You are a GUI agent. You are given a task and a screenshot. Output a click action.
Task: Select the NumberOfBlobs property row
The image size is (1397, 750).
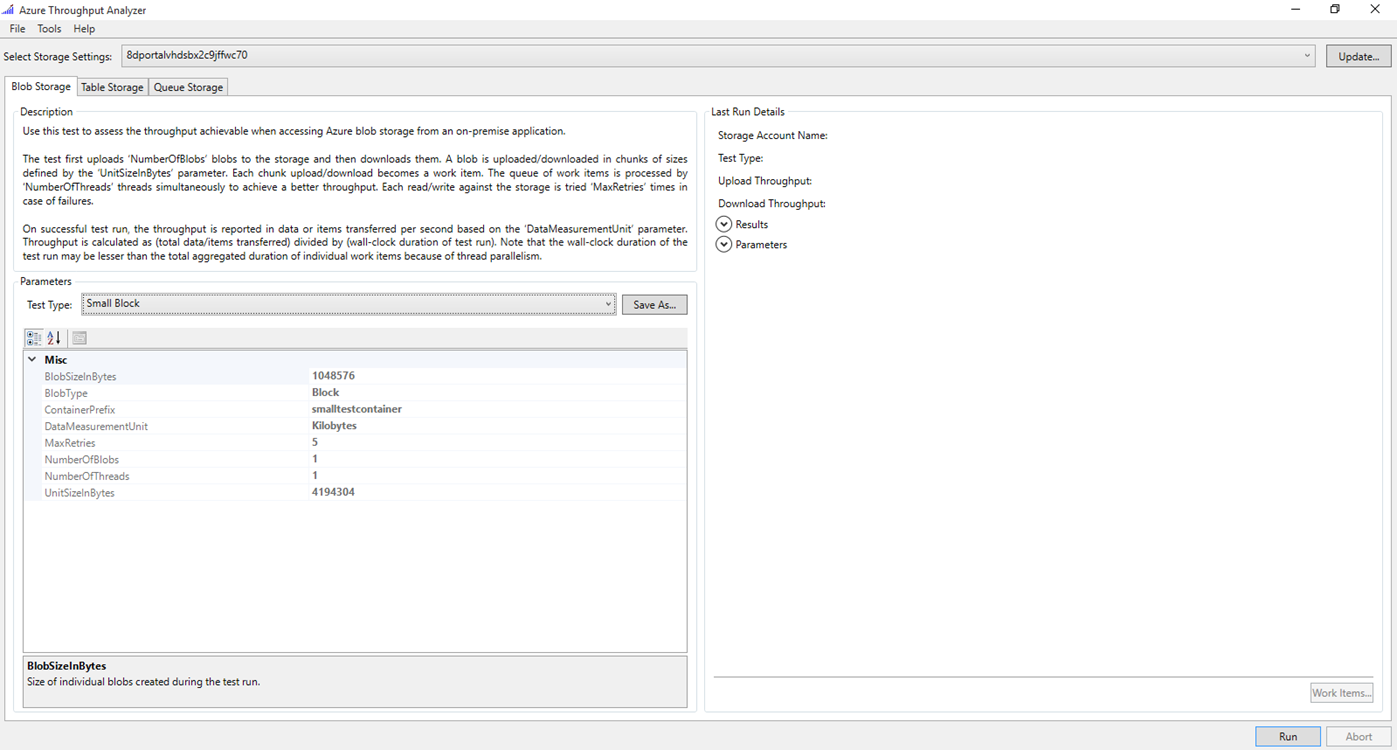pyautogui.click(x=355, y=459)
